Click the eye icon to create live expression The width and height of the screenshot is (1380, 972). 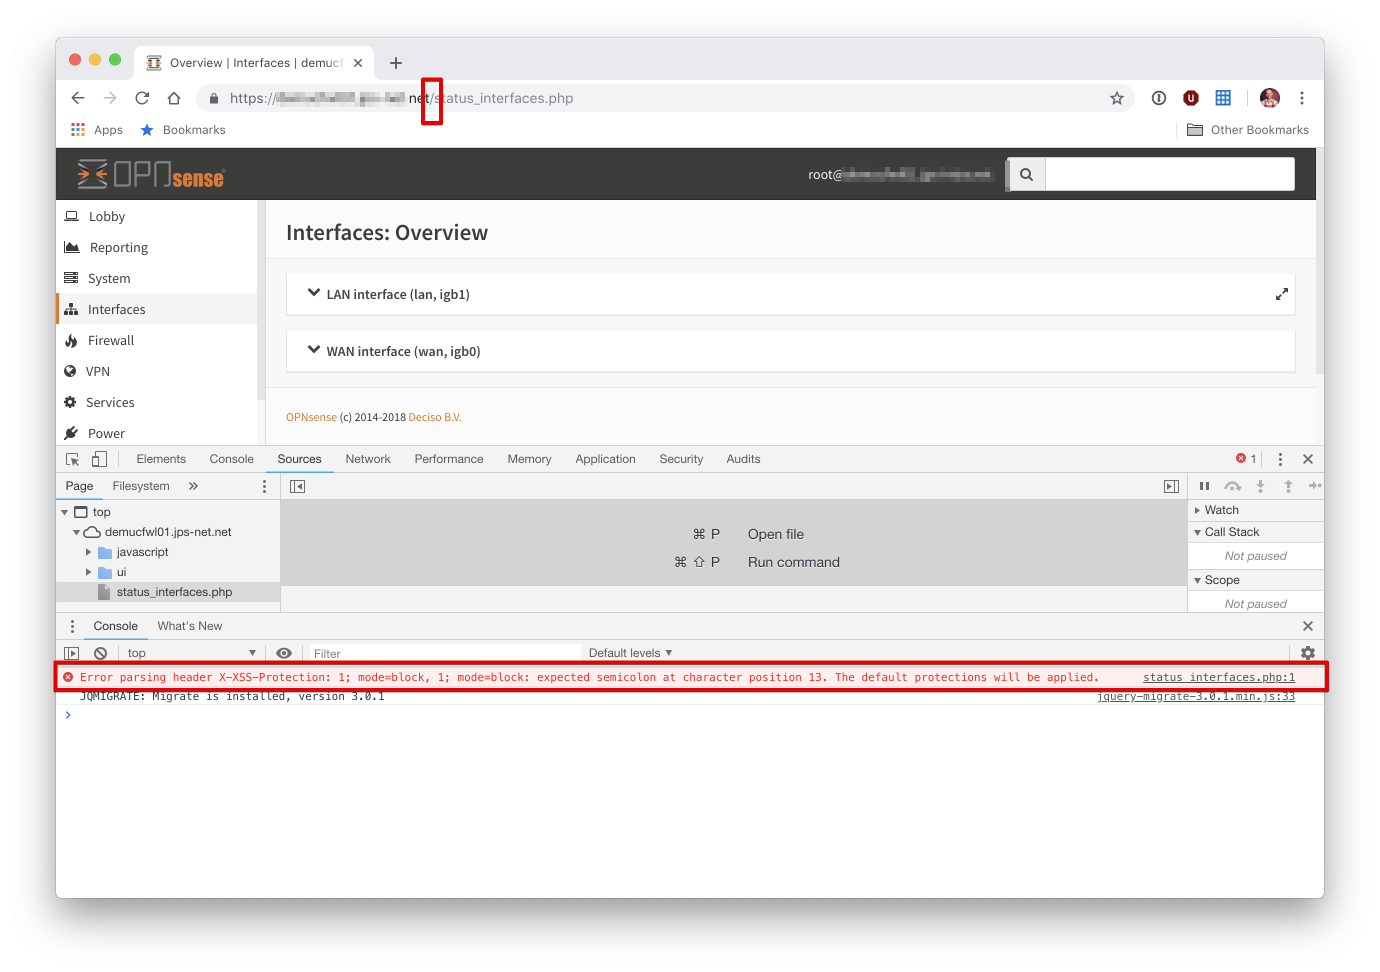[284, 652]
